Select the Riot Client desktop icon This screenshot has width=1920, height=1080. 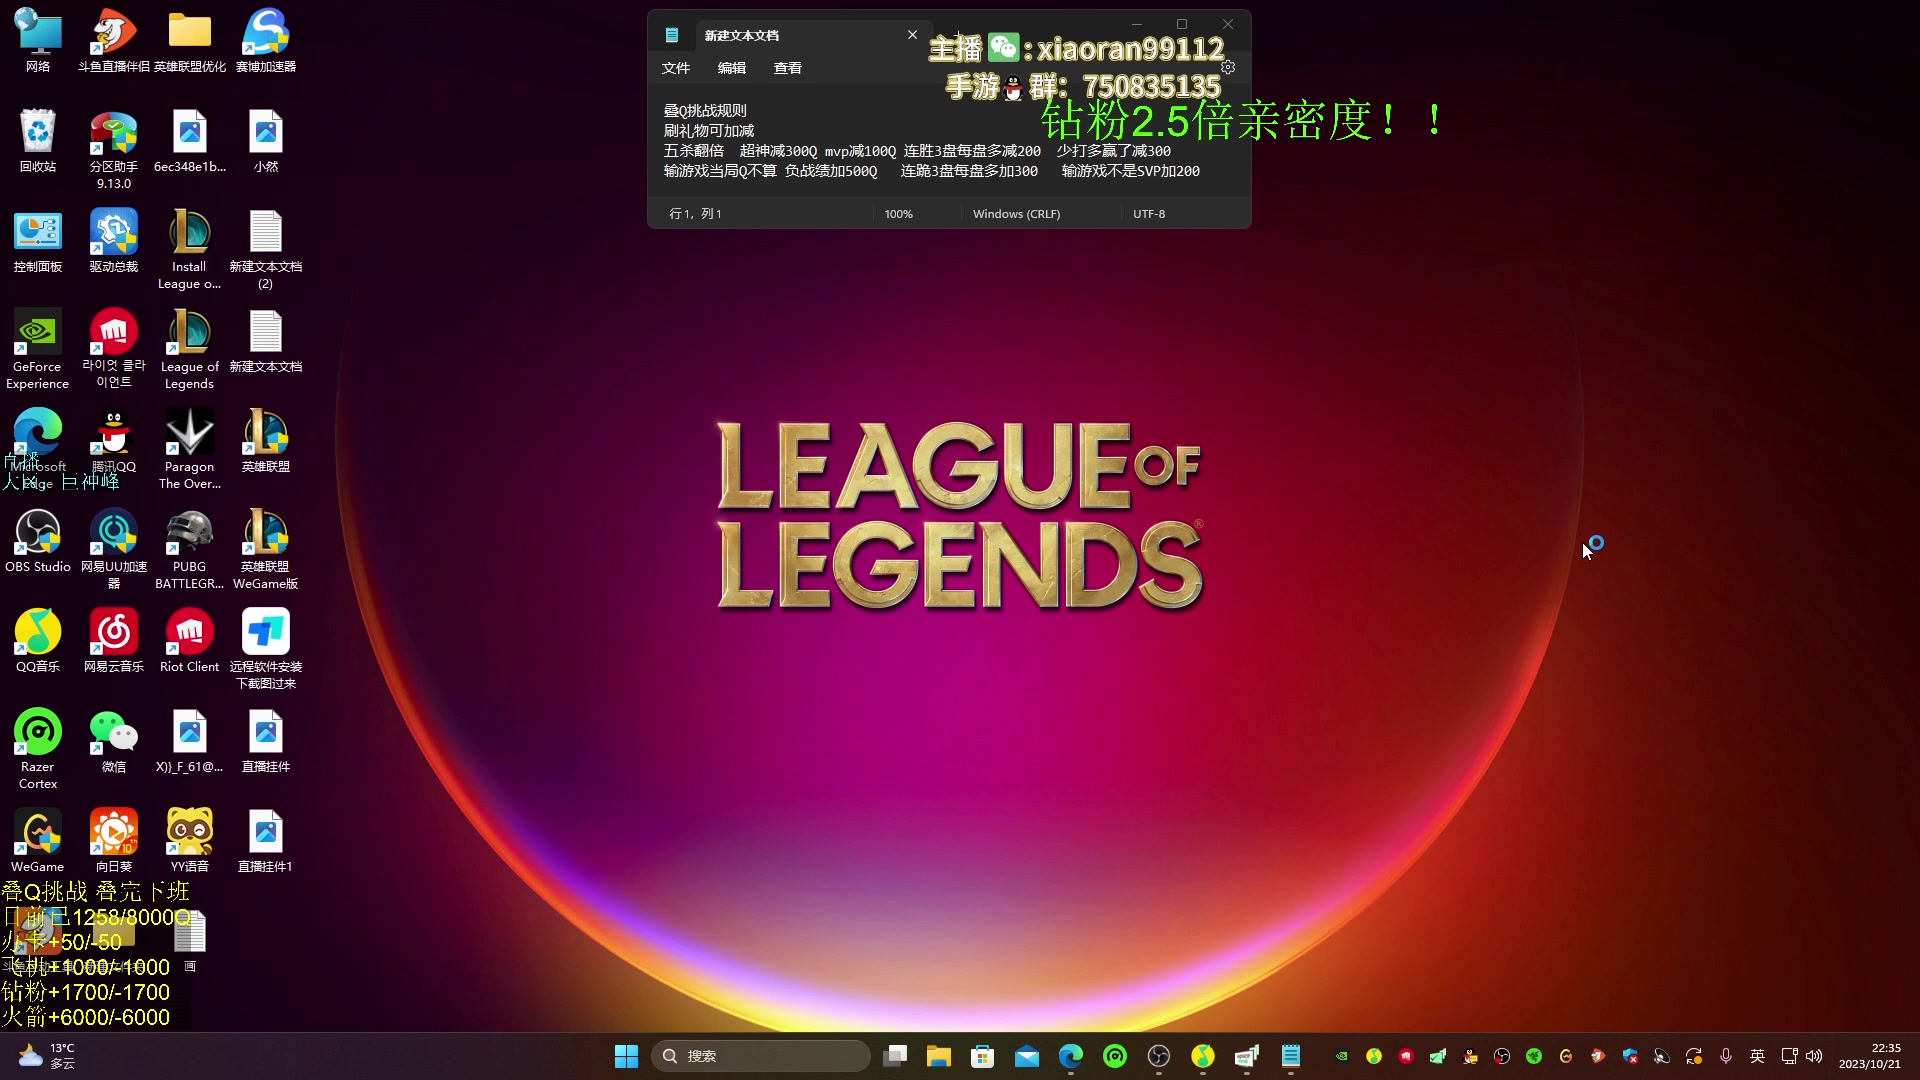[190, 641]
